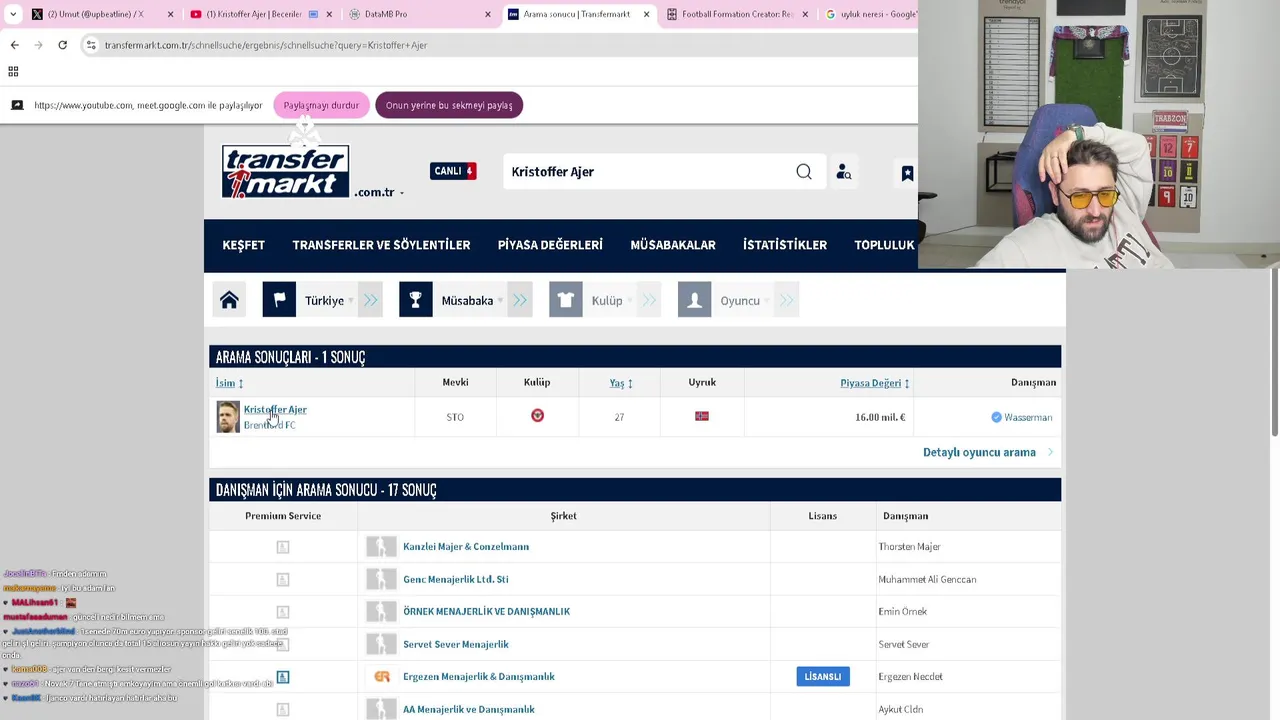Open Genc Menajerlik Ltd. Sti link
Image resolution: width=1280 pixels, height=720 pixels.
(455, 579)
